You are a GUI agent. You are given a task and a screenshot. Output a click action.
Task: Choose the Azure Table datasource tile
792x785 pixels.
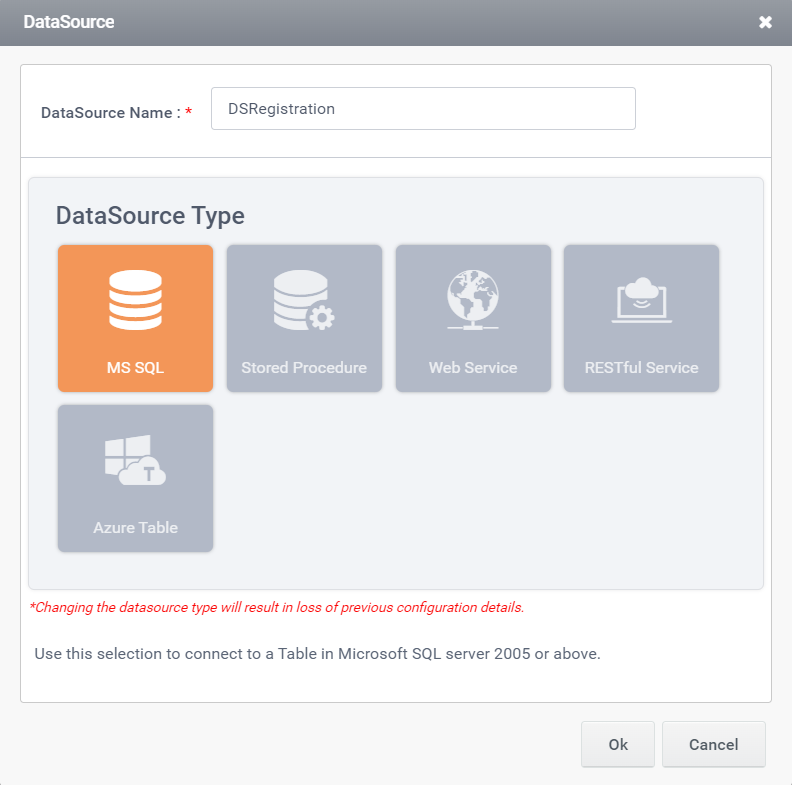[x=135, y=478]
